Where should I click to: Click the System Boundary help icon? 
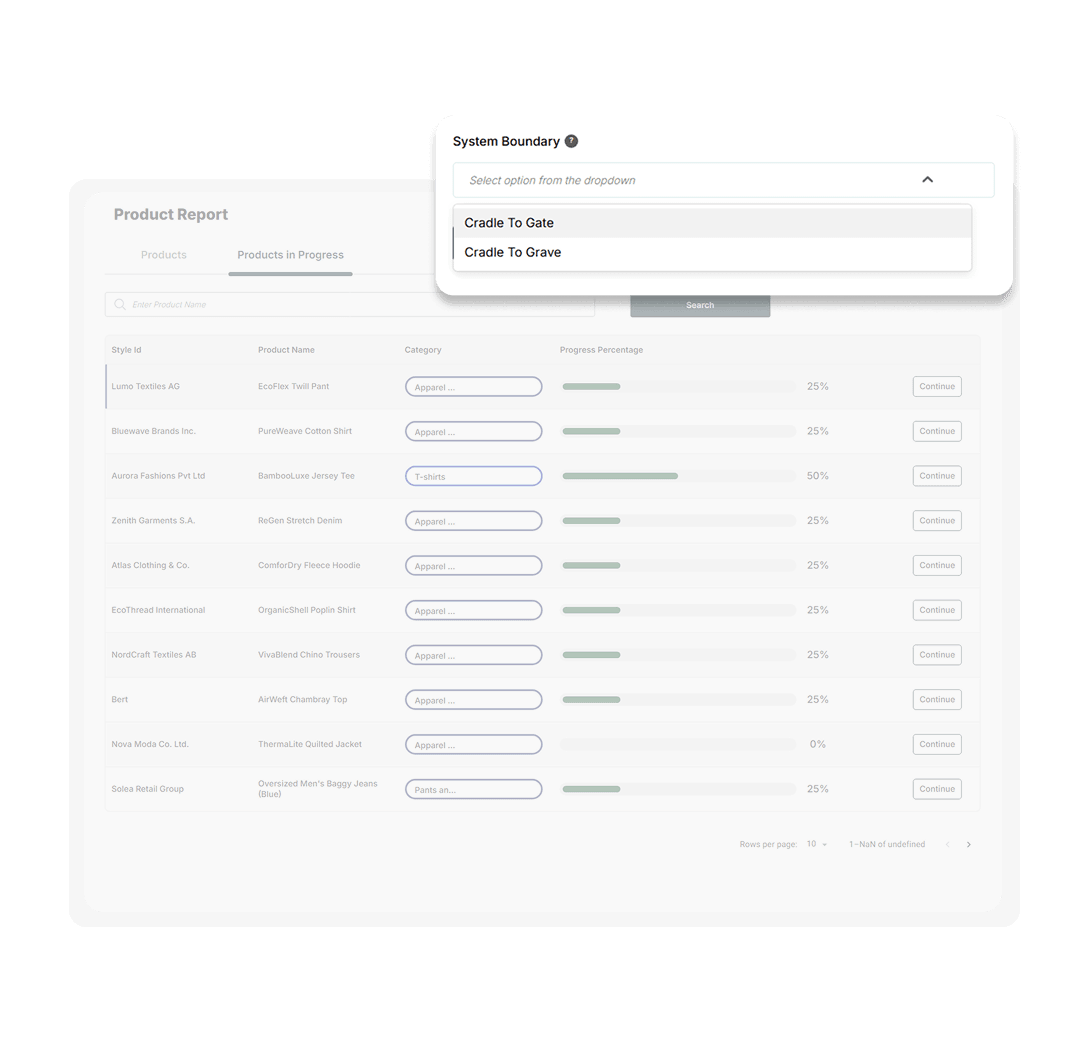point(570,141)
